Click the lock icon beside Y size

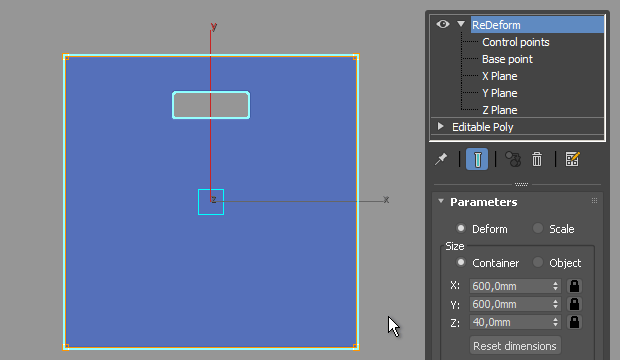[x=574, y=304]
